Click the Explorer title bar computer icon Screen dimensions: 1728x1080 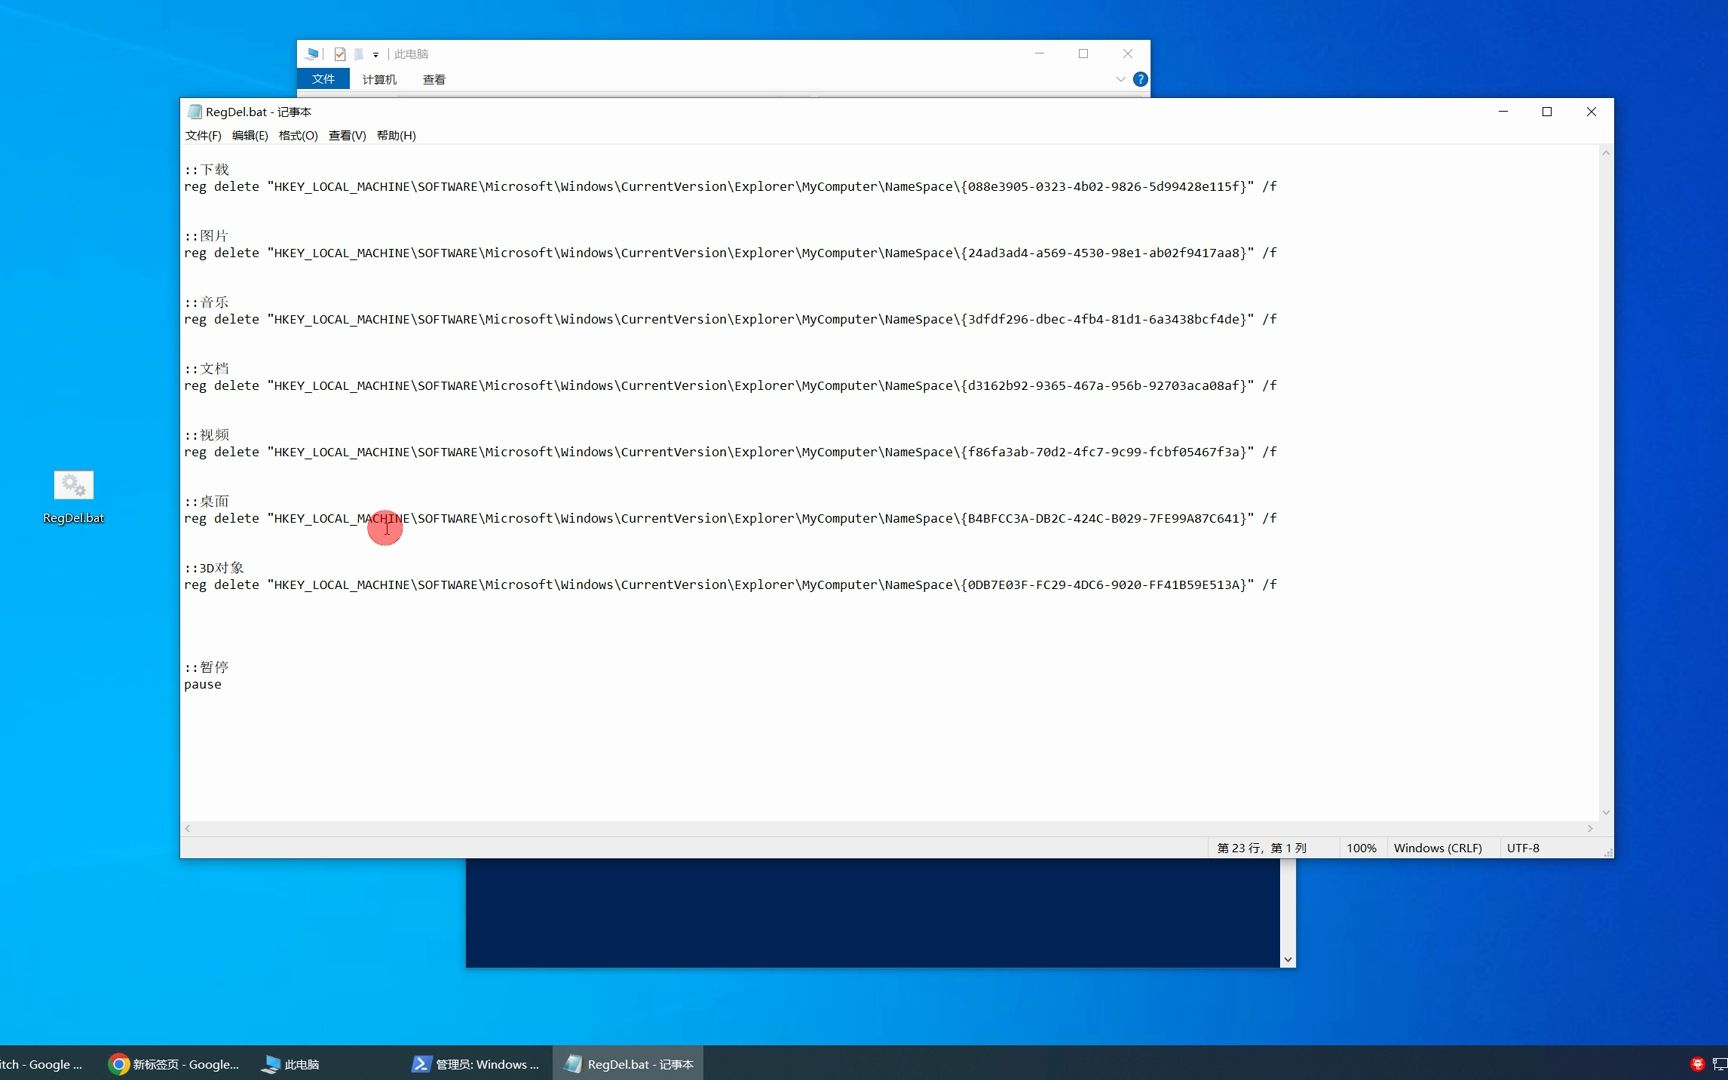[x=312, y=54]
